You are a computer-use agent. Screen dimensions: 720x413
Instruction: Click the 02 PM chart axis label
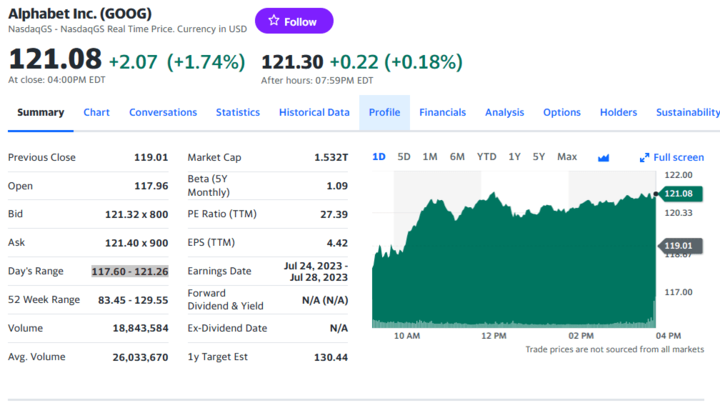[x=581, y=336]
